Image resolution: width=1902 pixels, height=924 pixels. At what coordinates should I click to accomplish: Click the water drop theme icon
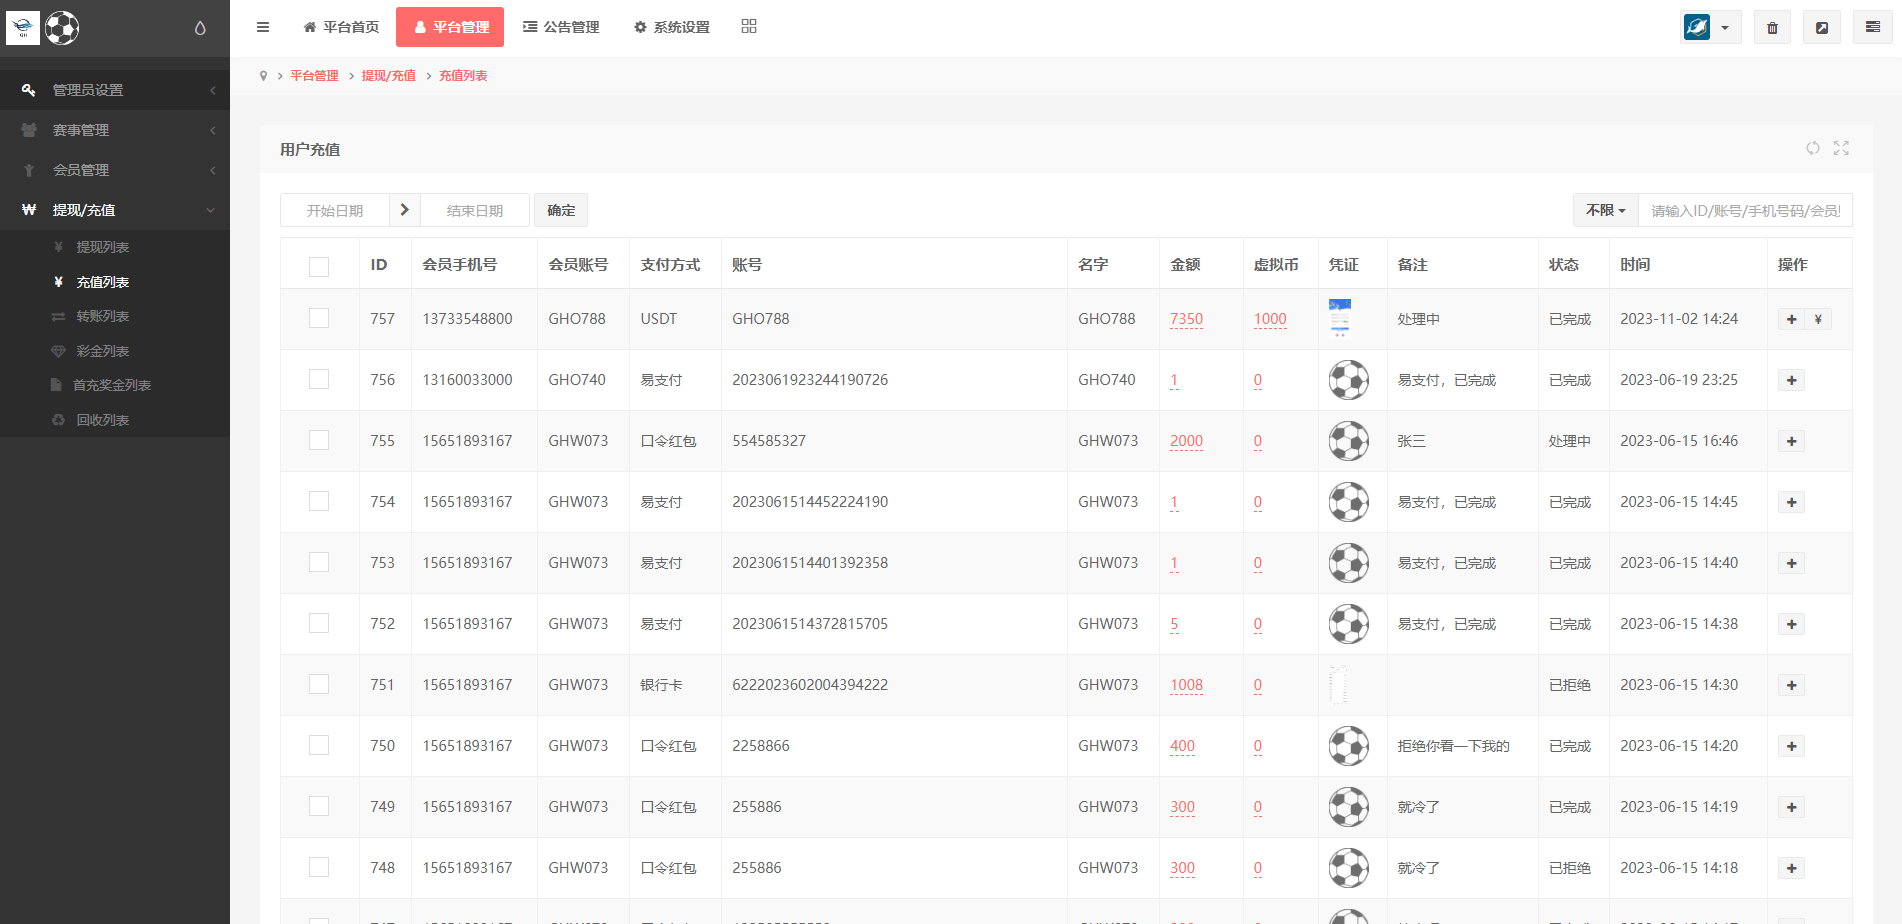[200, 28]
